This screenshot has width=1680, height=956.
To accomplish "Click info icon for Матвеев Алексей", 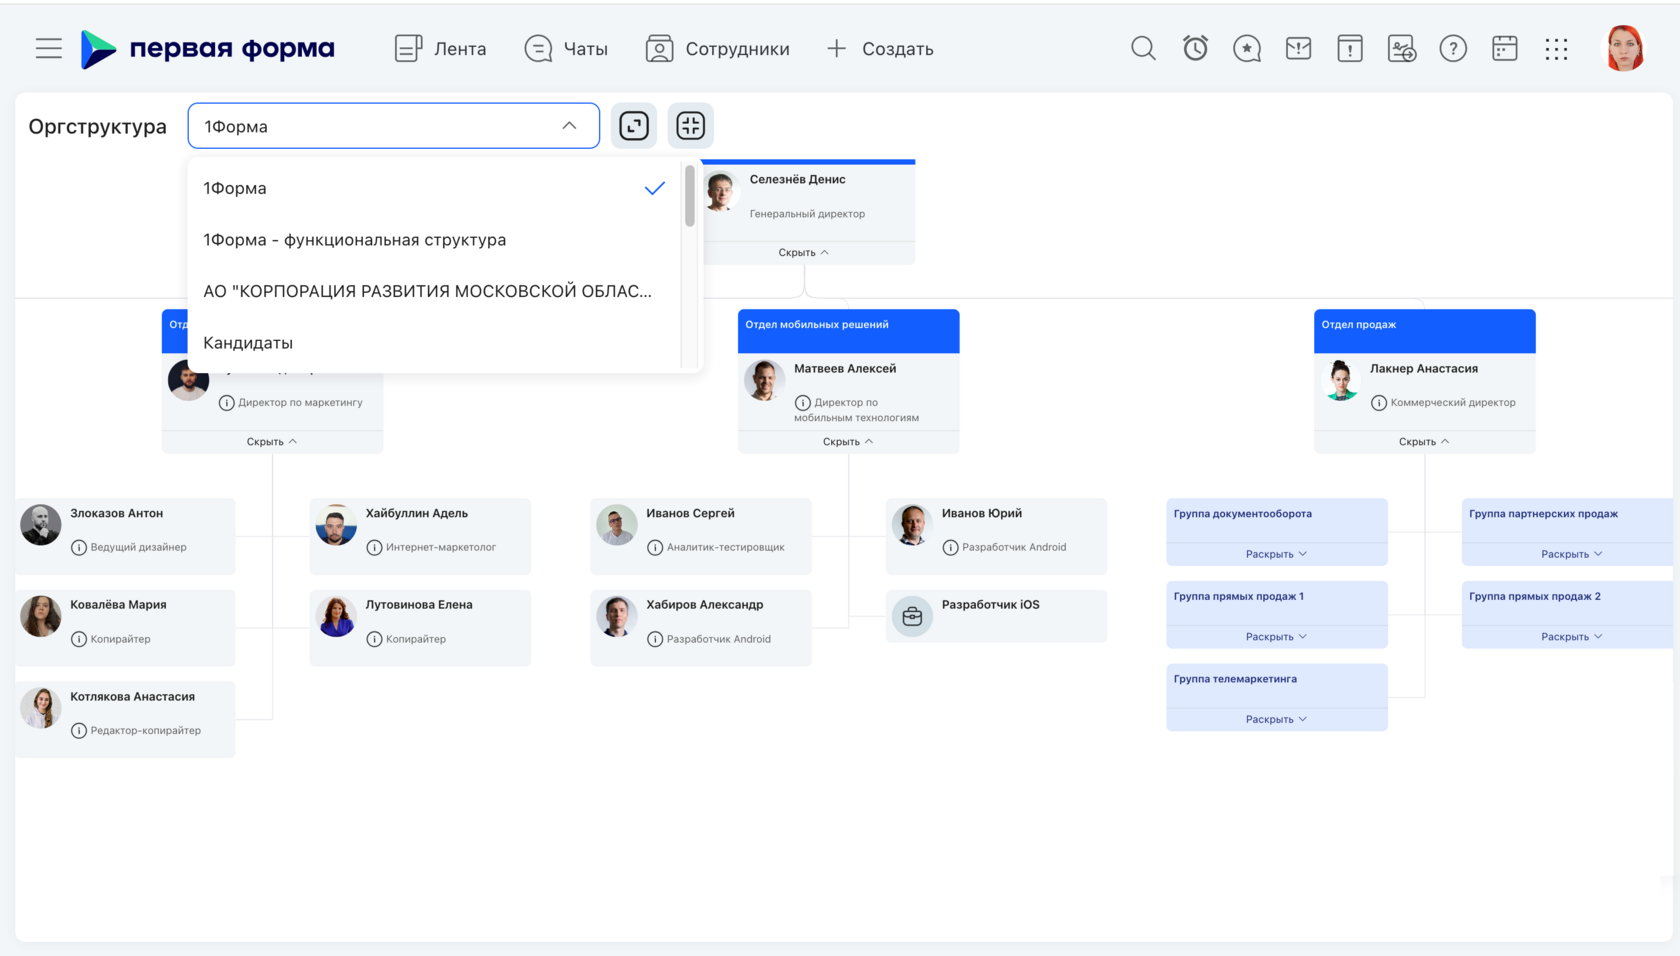I will coord(802,403).
